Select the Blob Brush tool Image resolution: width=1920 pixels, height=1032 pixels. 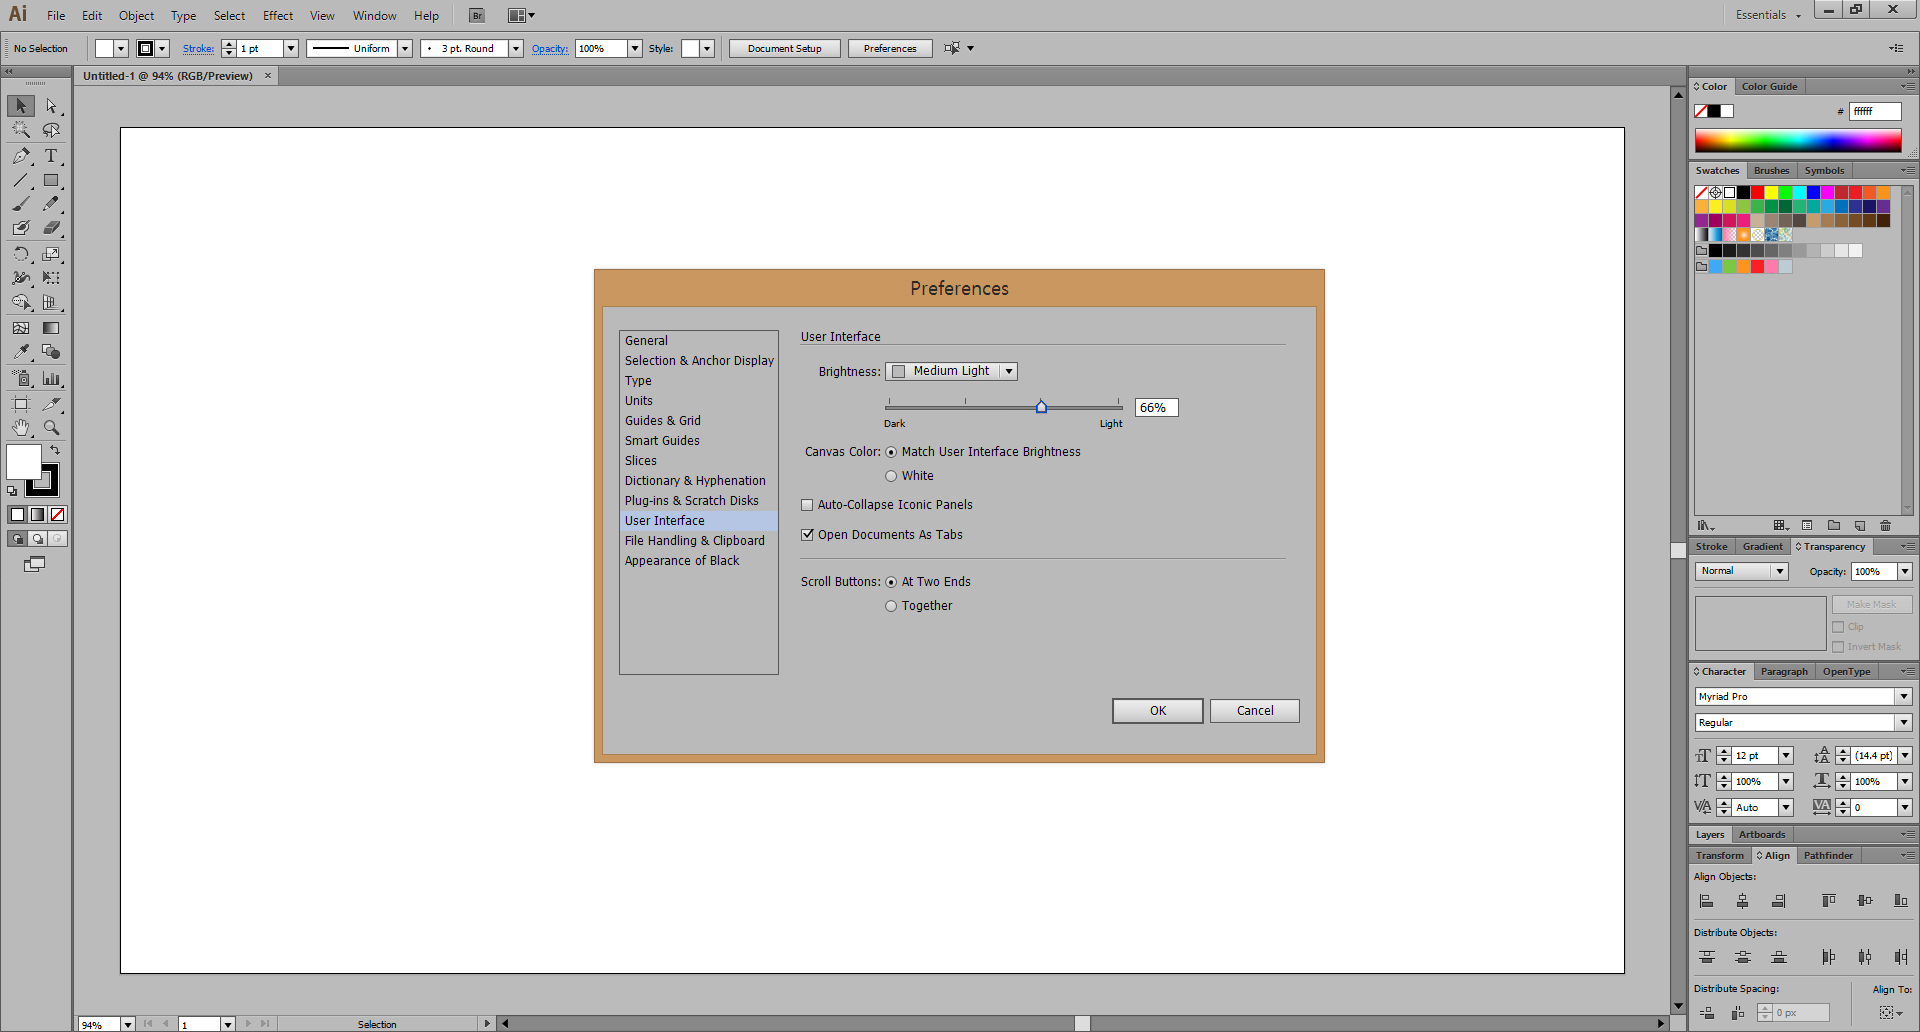coord(21,228)
